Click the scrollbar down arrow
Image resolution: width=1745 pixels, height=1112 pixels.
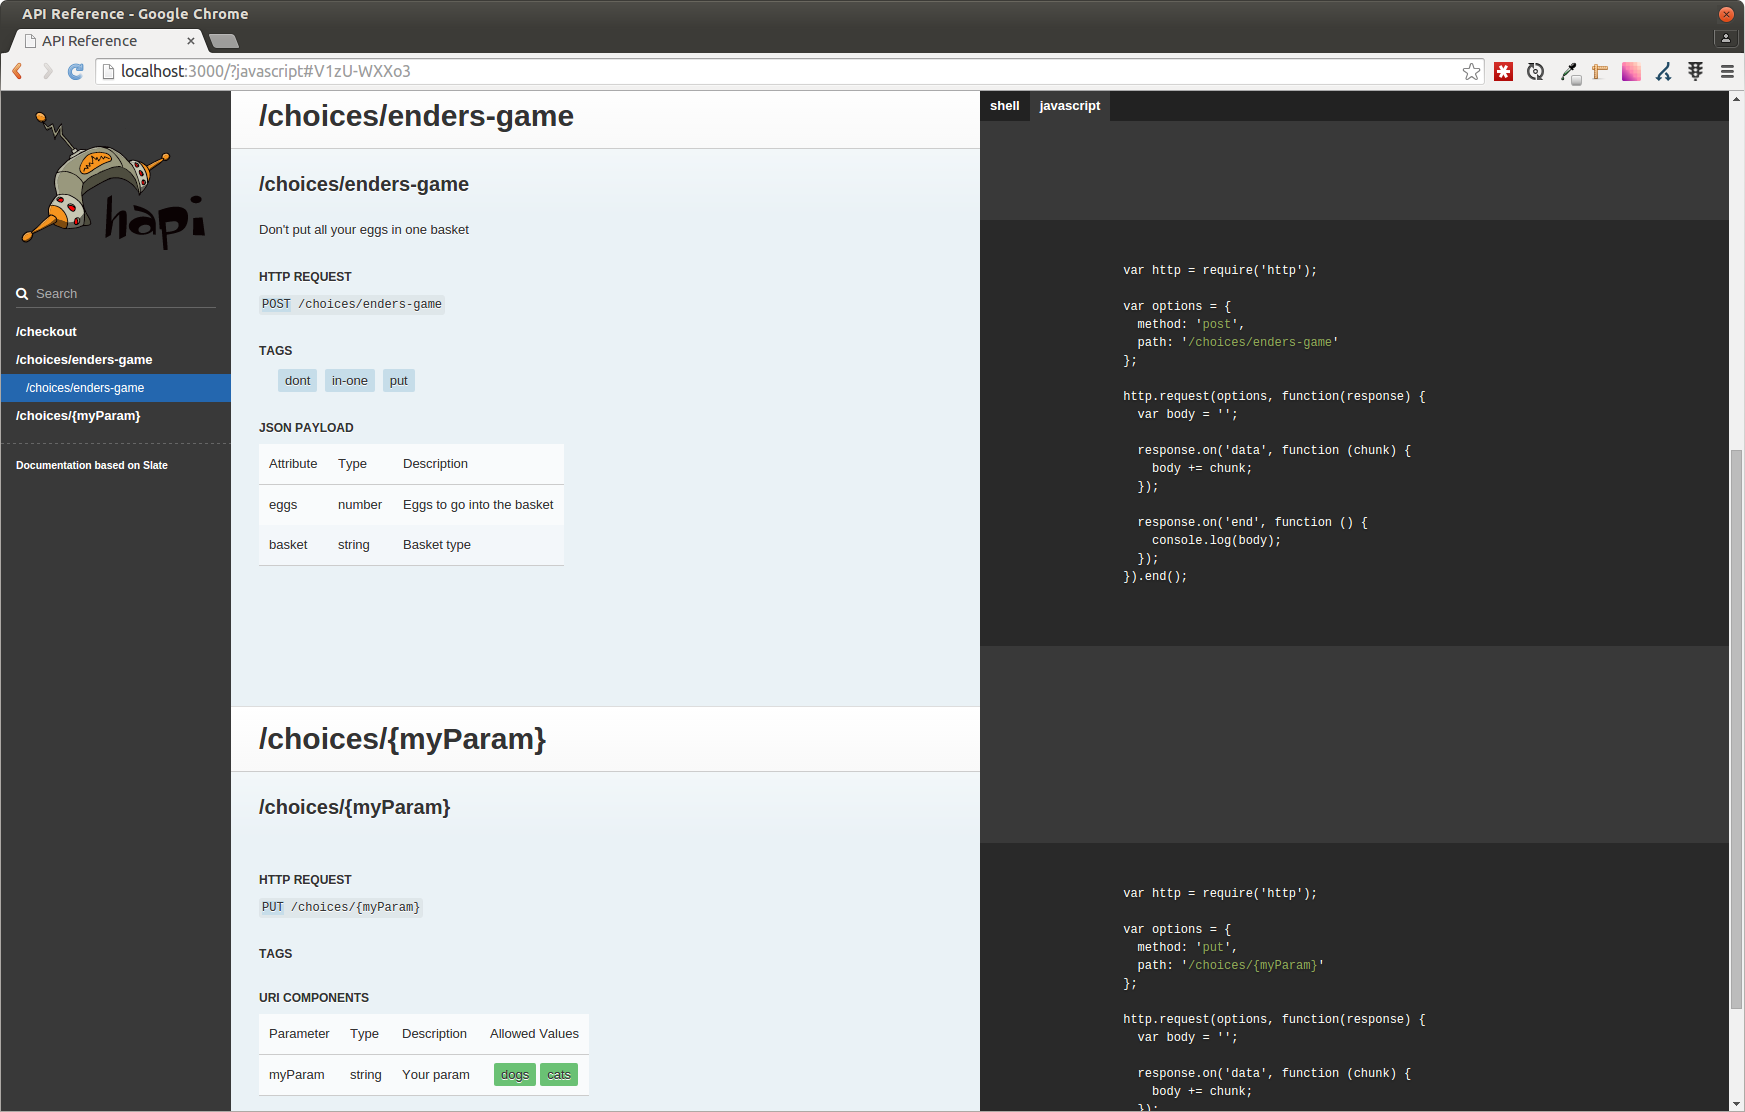tap(1737, 1104)
